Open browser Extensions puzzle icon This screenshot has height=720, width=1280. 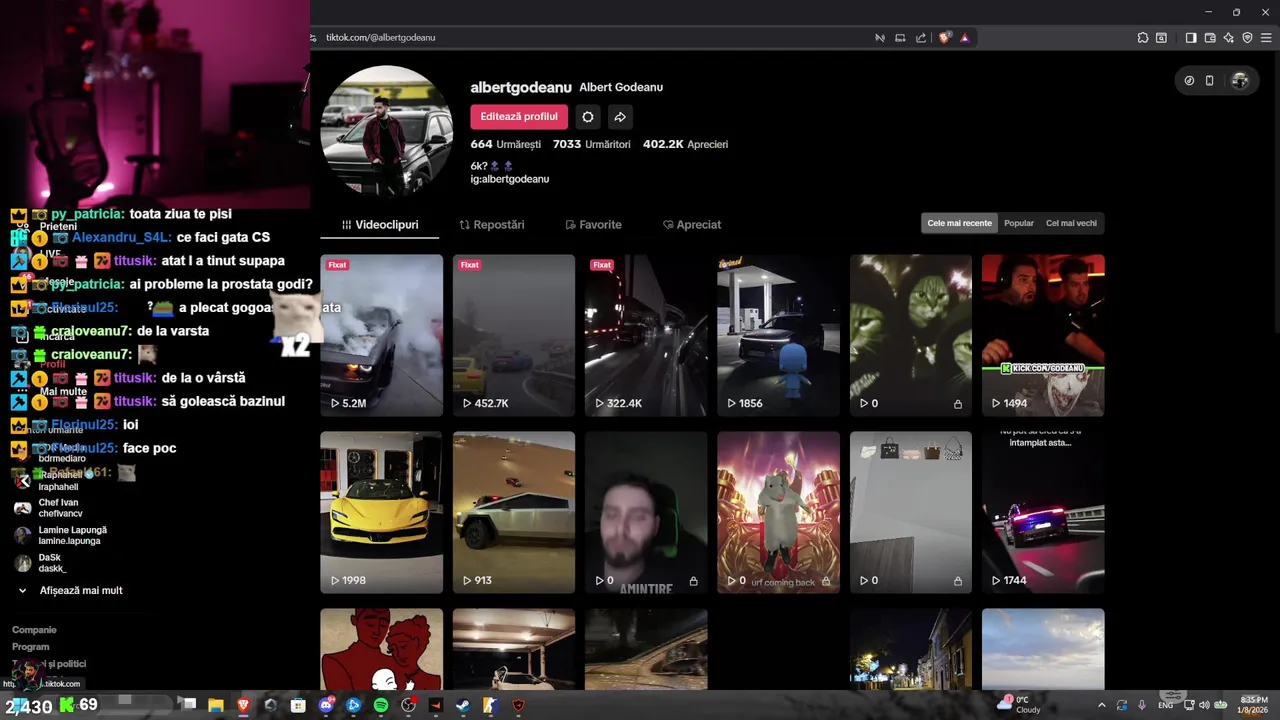(x=1143, y=38)
